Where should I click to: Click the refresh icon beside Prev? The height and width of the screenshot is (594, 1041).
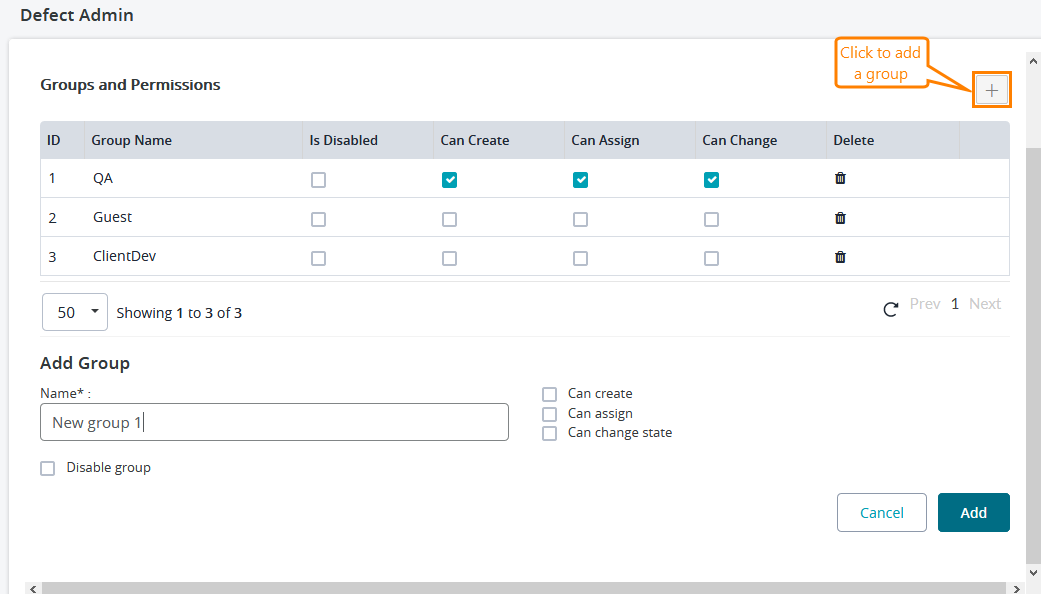890,310
